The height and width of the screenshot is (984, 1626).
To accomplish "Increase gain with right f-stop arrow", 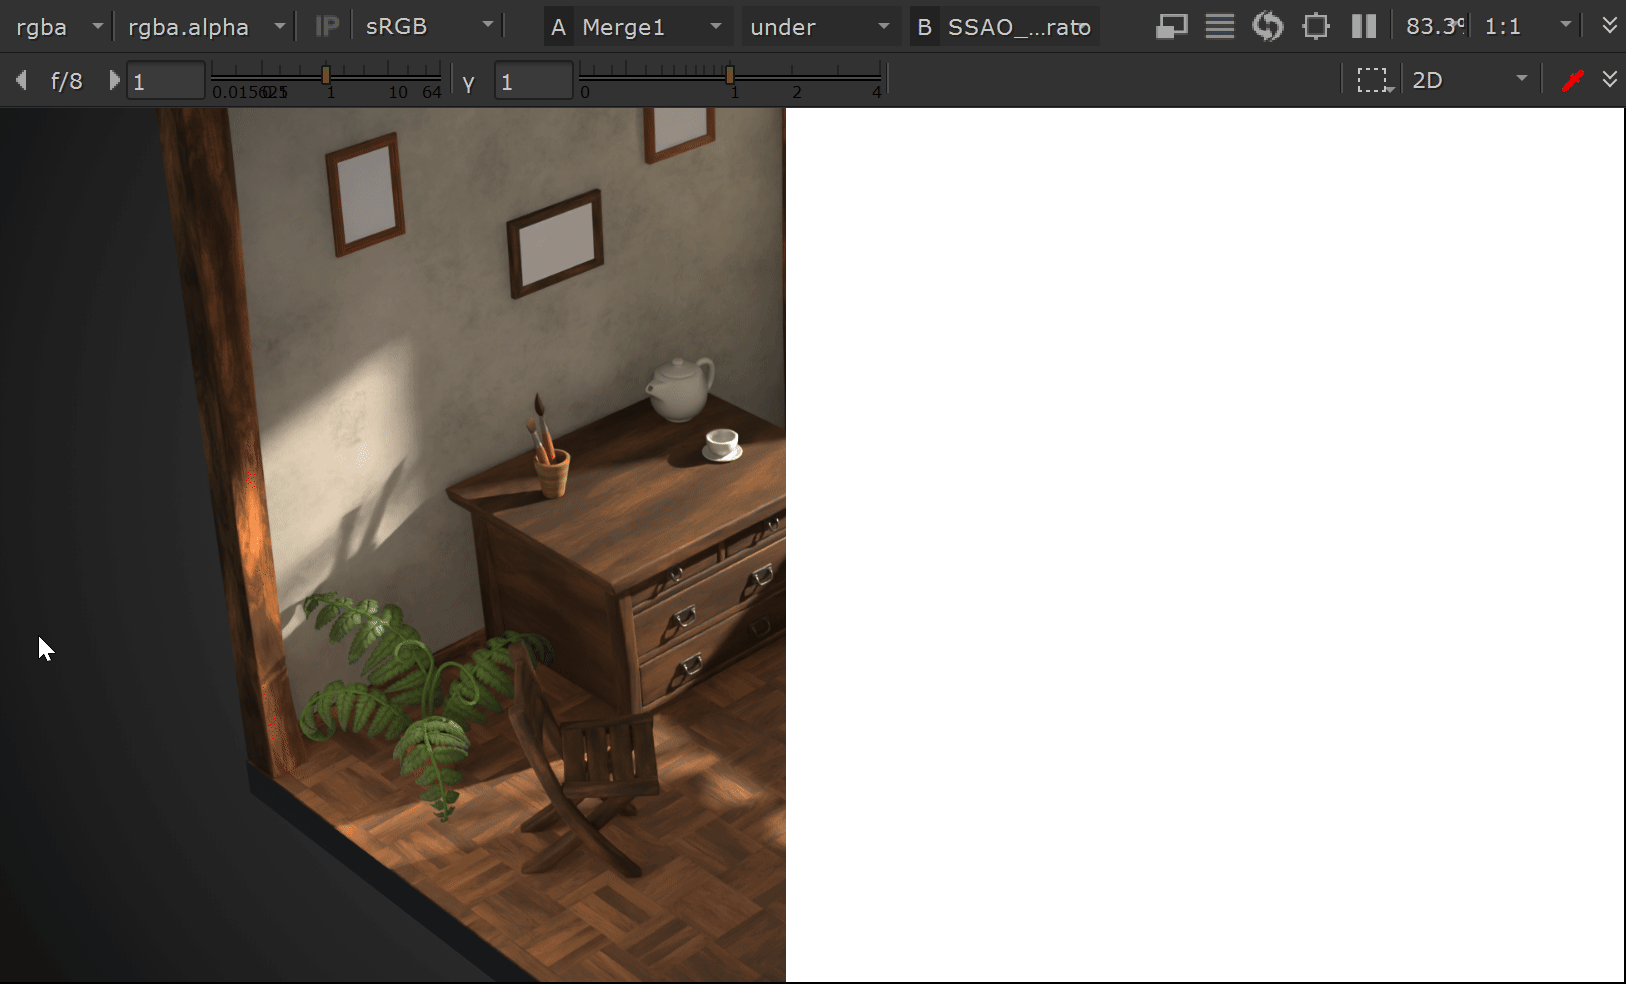I will click(x=114, y=80).
